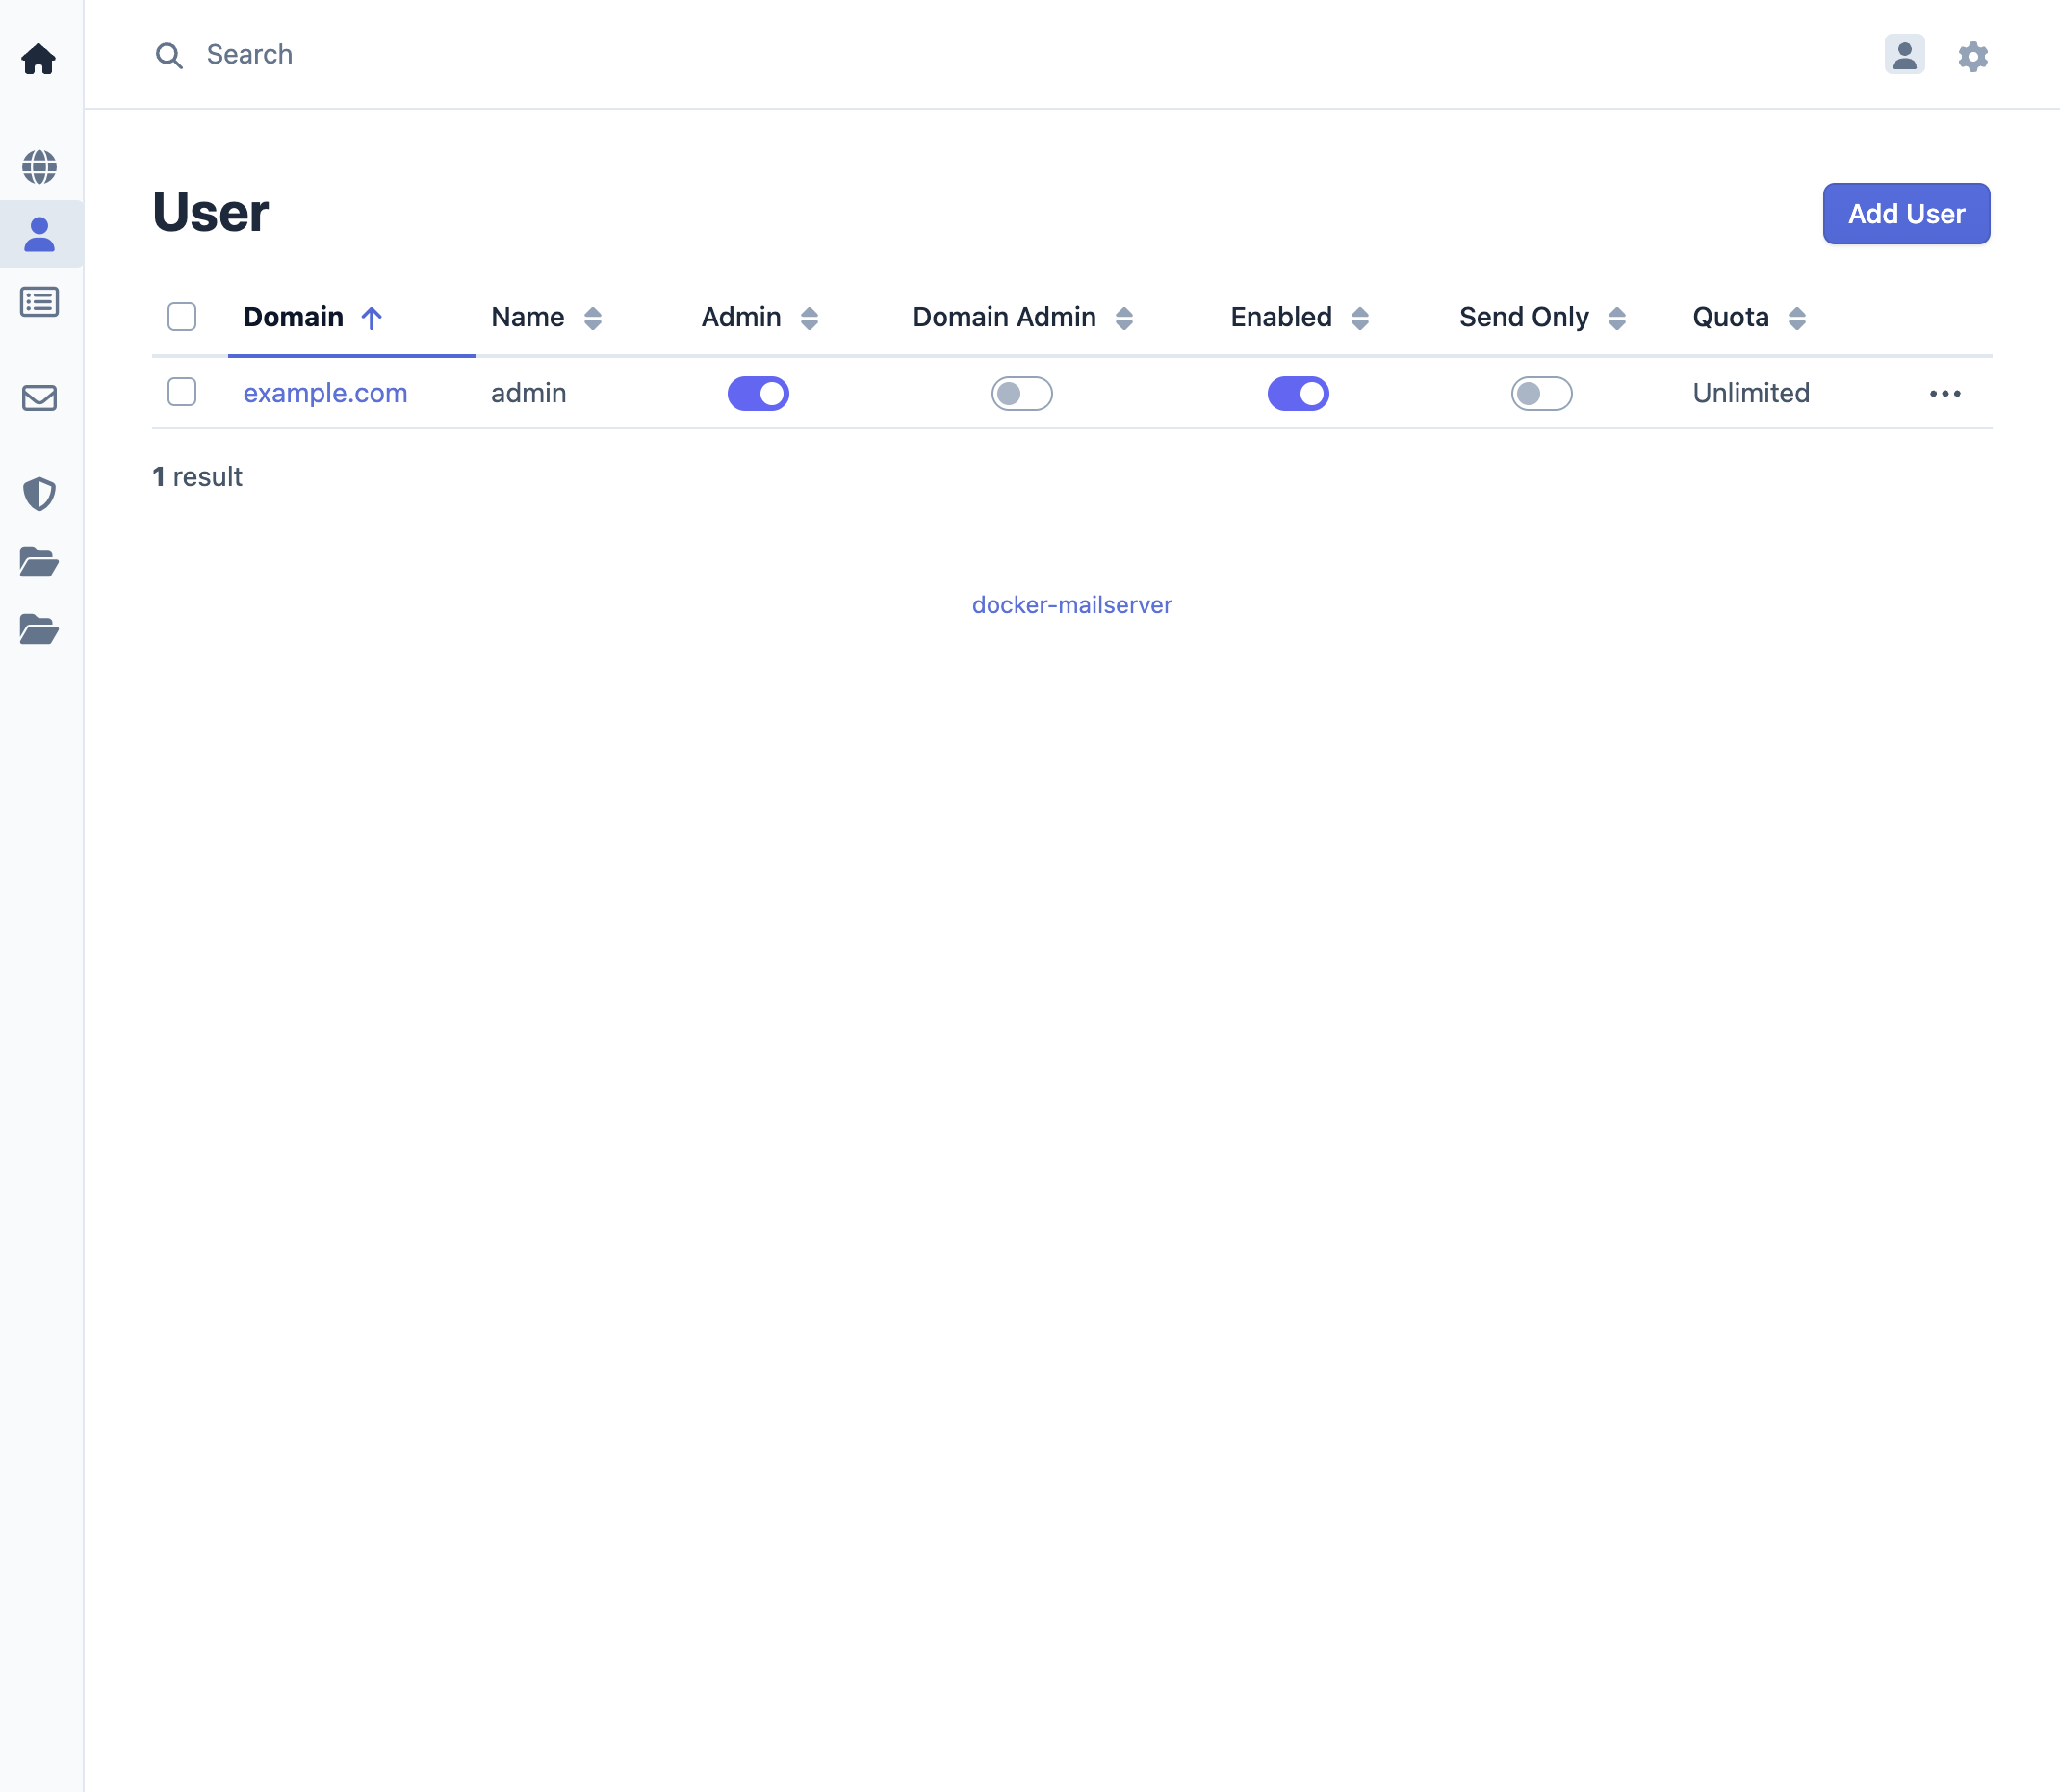Enable Domain Admin for the admin user
This screenshot has height=1792, width=2060.
point(1021,393)
